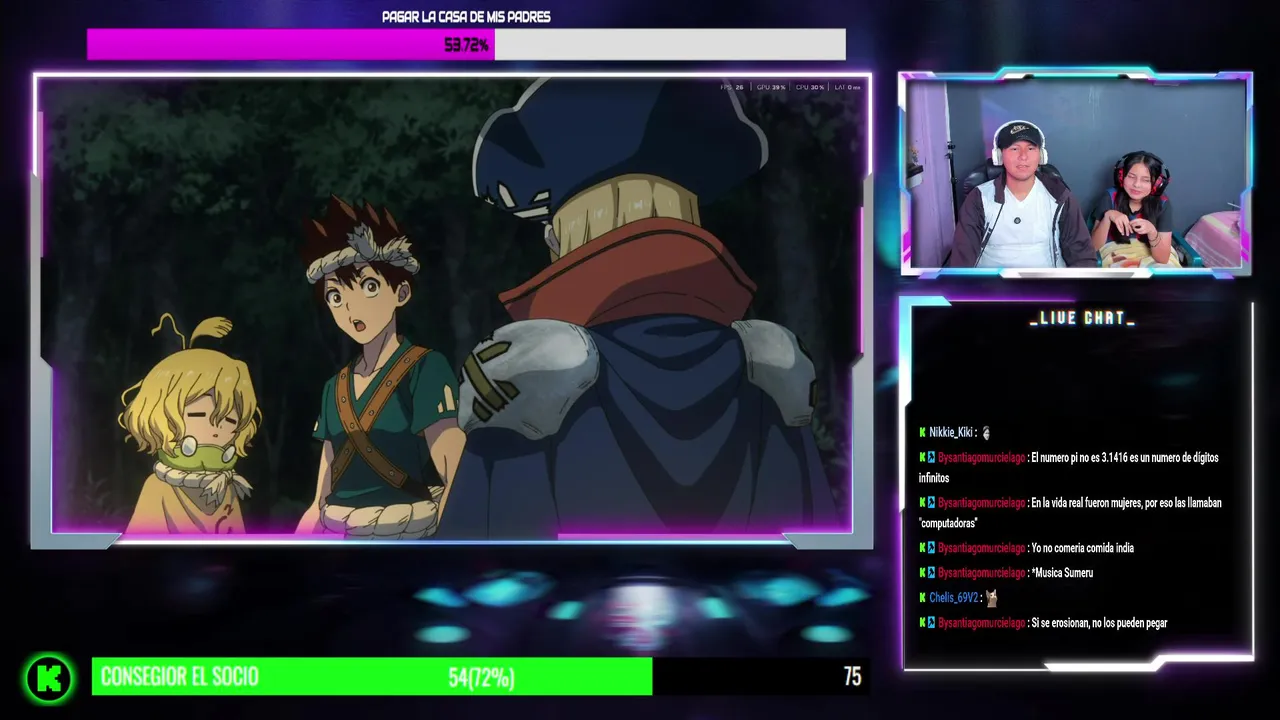Click the FPS 26 readout on the video
This screenshot has width=1280, height=720.
[x=732, y=87]
